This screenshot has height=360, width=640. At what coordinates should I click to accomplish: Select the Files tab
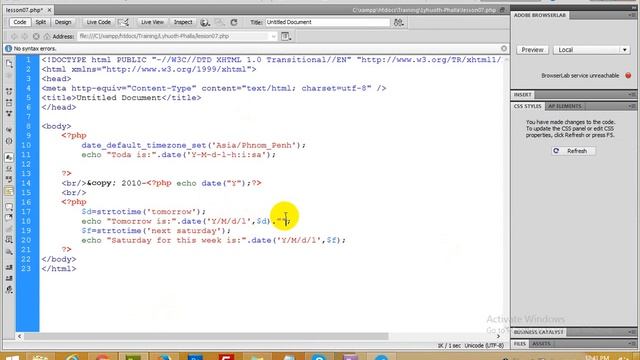click(520, 344)
